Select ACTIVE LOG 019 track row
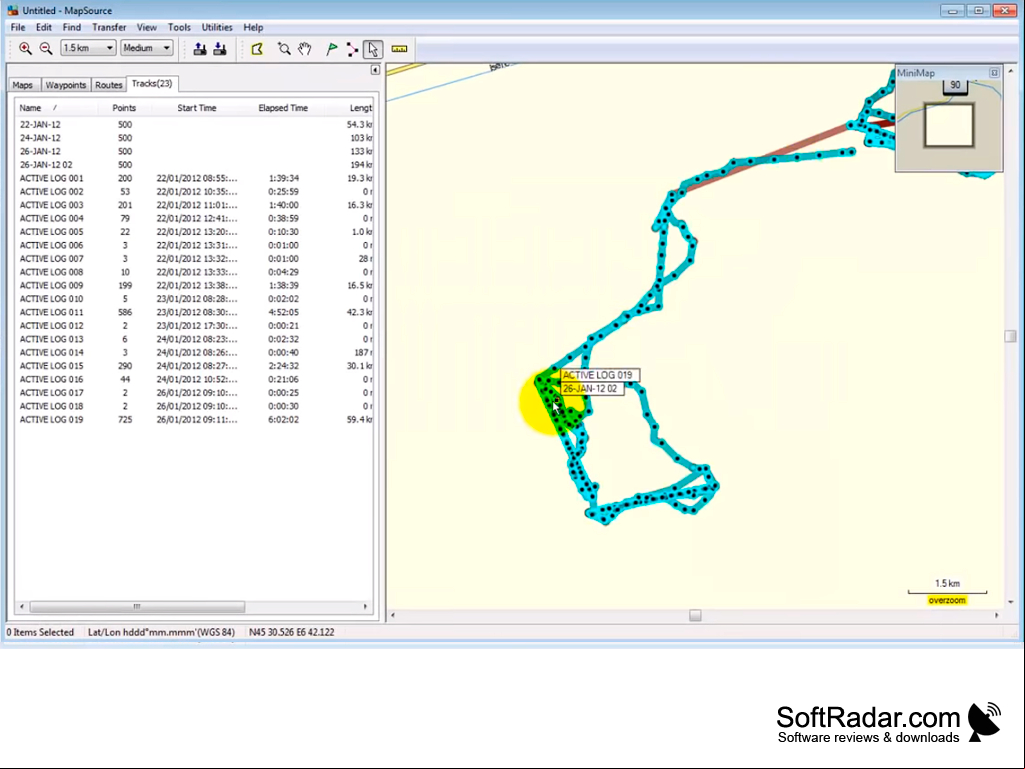 coord(194,419)
